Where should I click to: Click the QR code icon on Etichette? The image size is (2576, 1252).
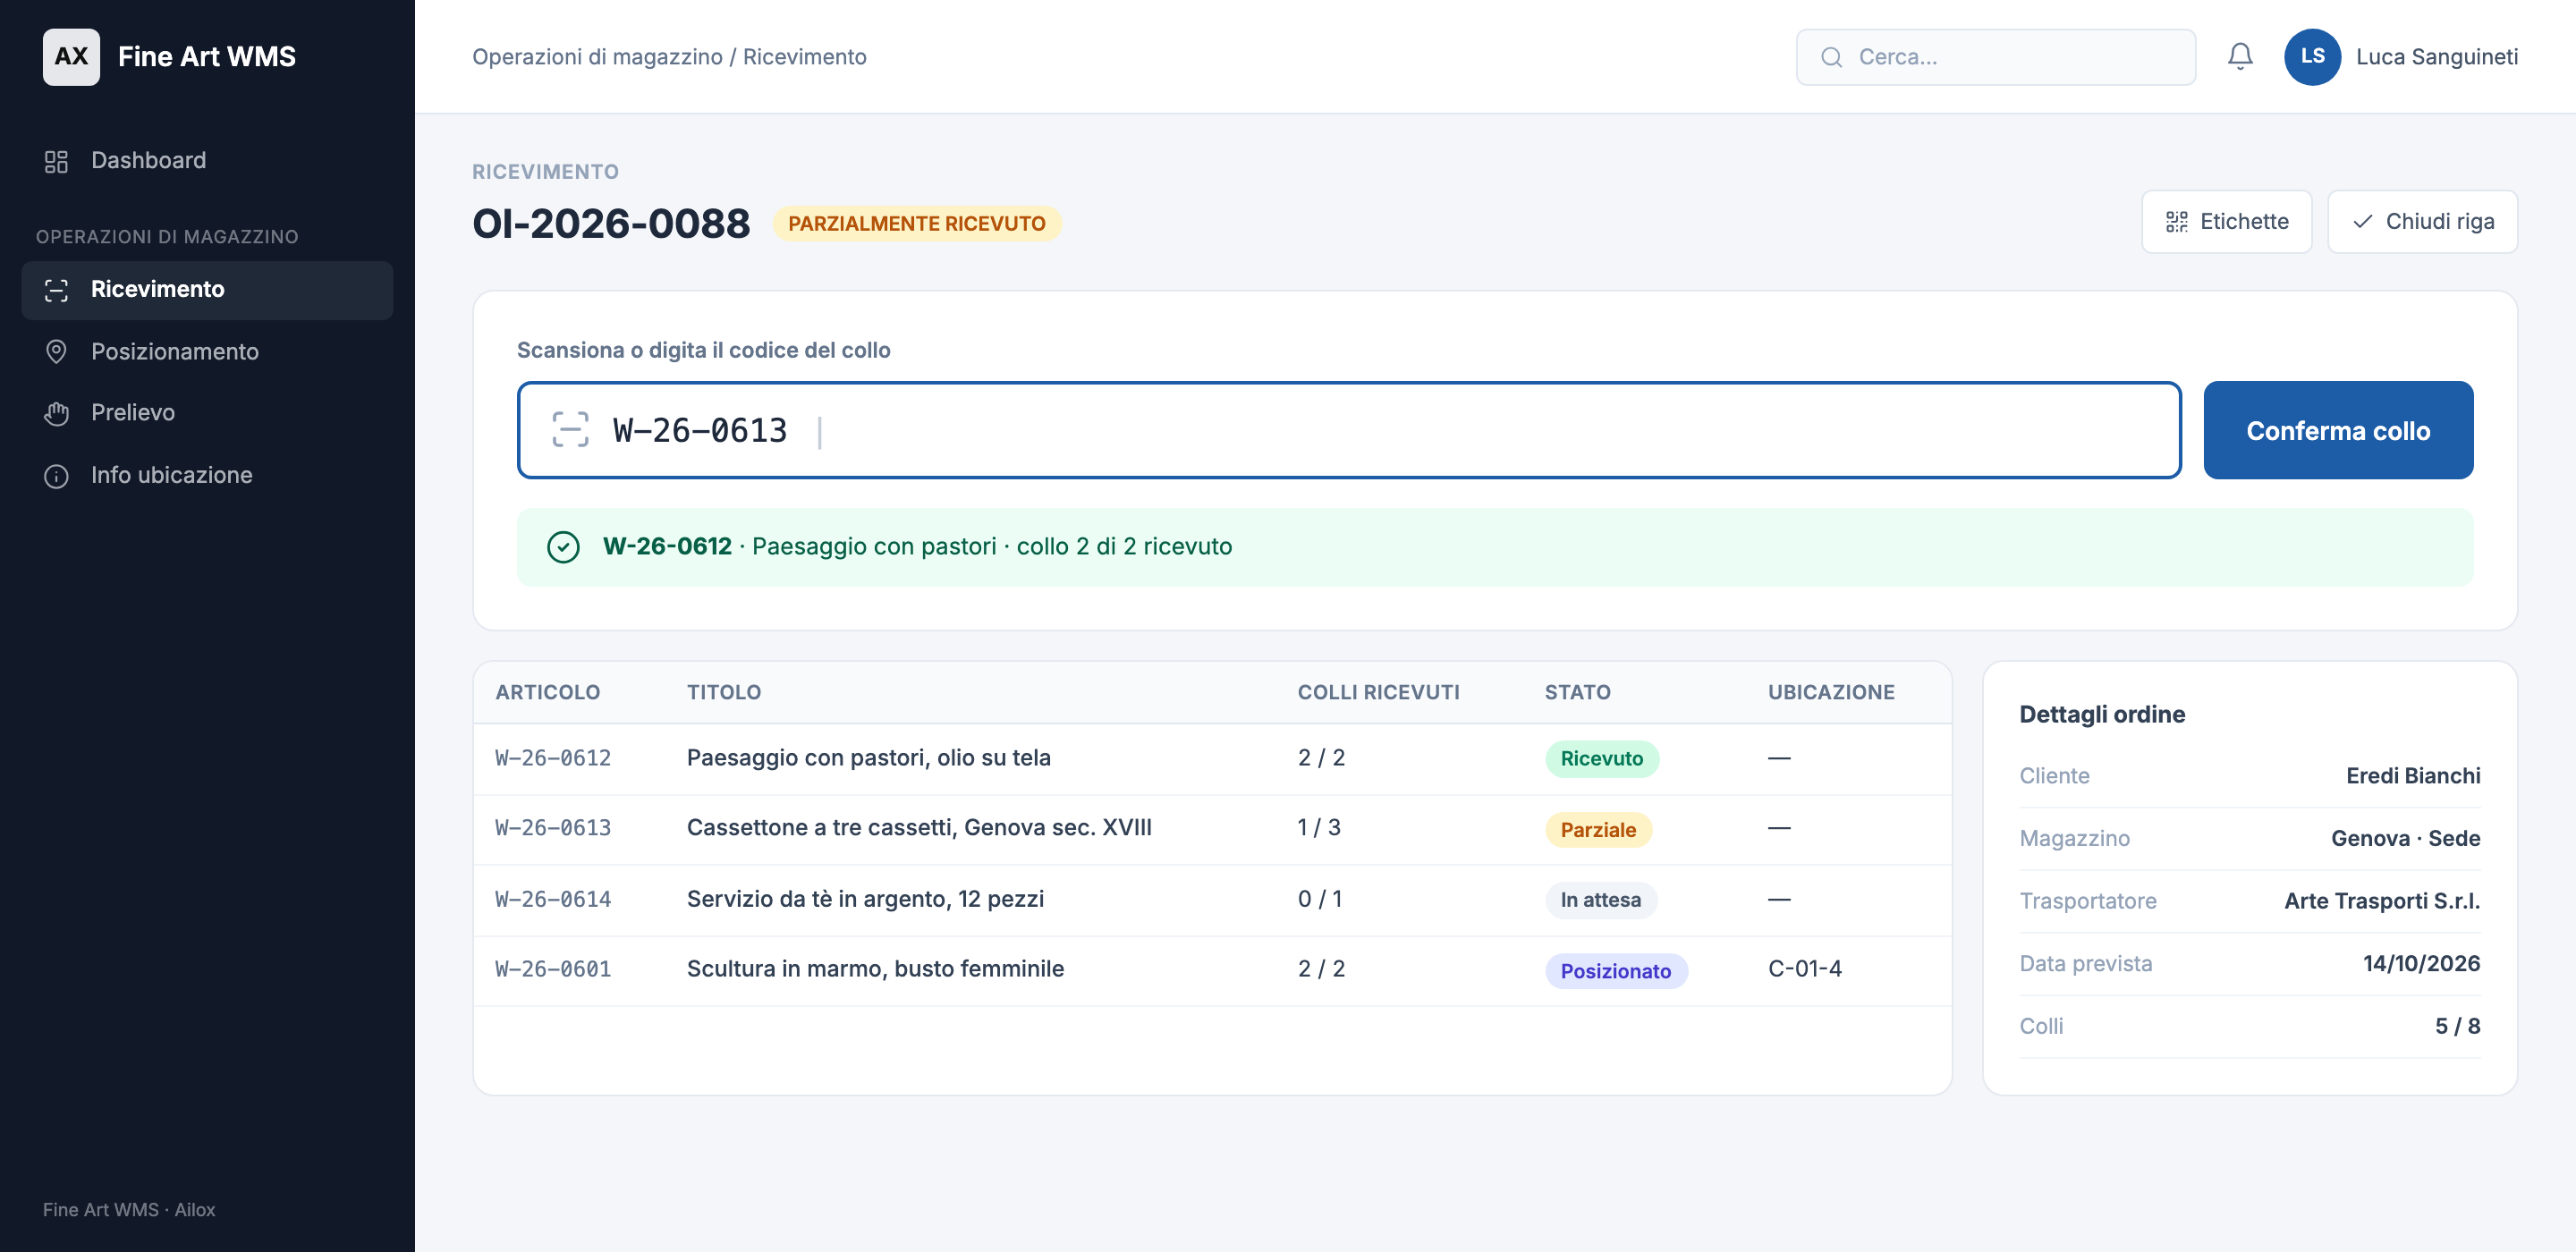2177,222
